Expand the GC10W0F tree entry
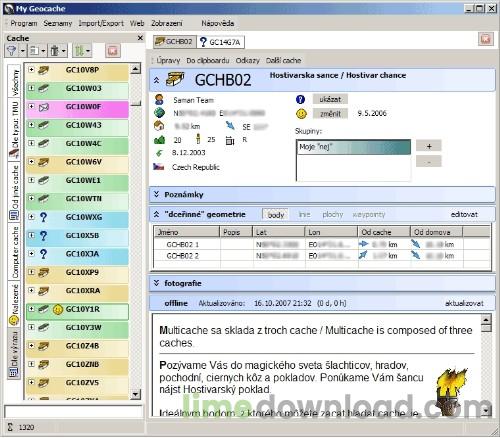500x438 pixels. click(31, 106)
